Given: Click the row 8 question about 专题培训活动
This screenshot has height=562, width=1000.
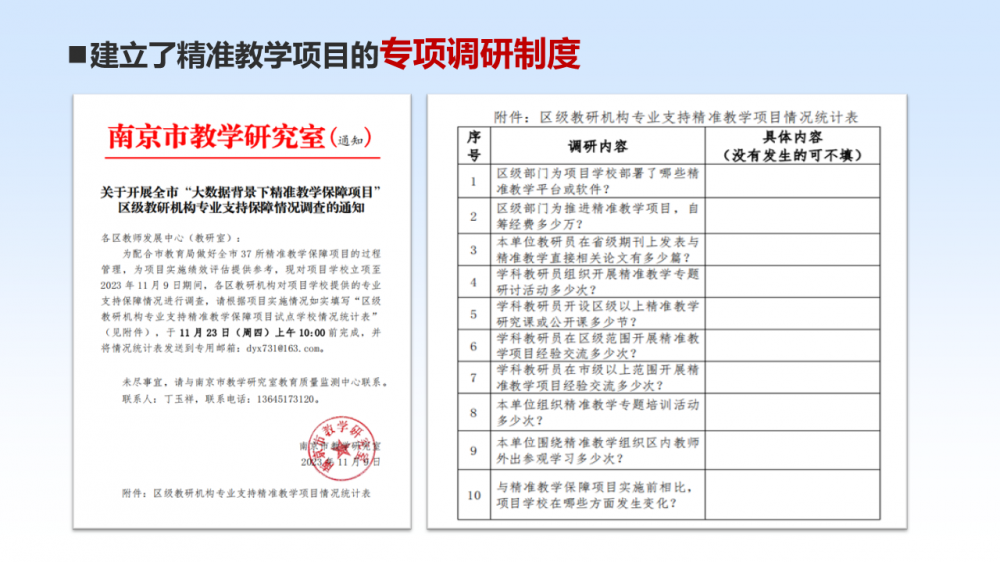Looking at the screenshot, I should coord(597,412).
